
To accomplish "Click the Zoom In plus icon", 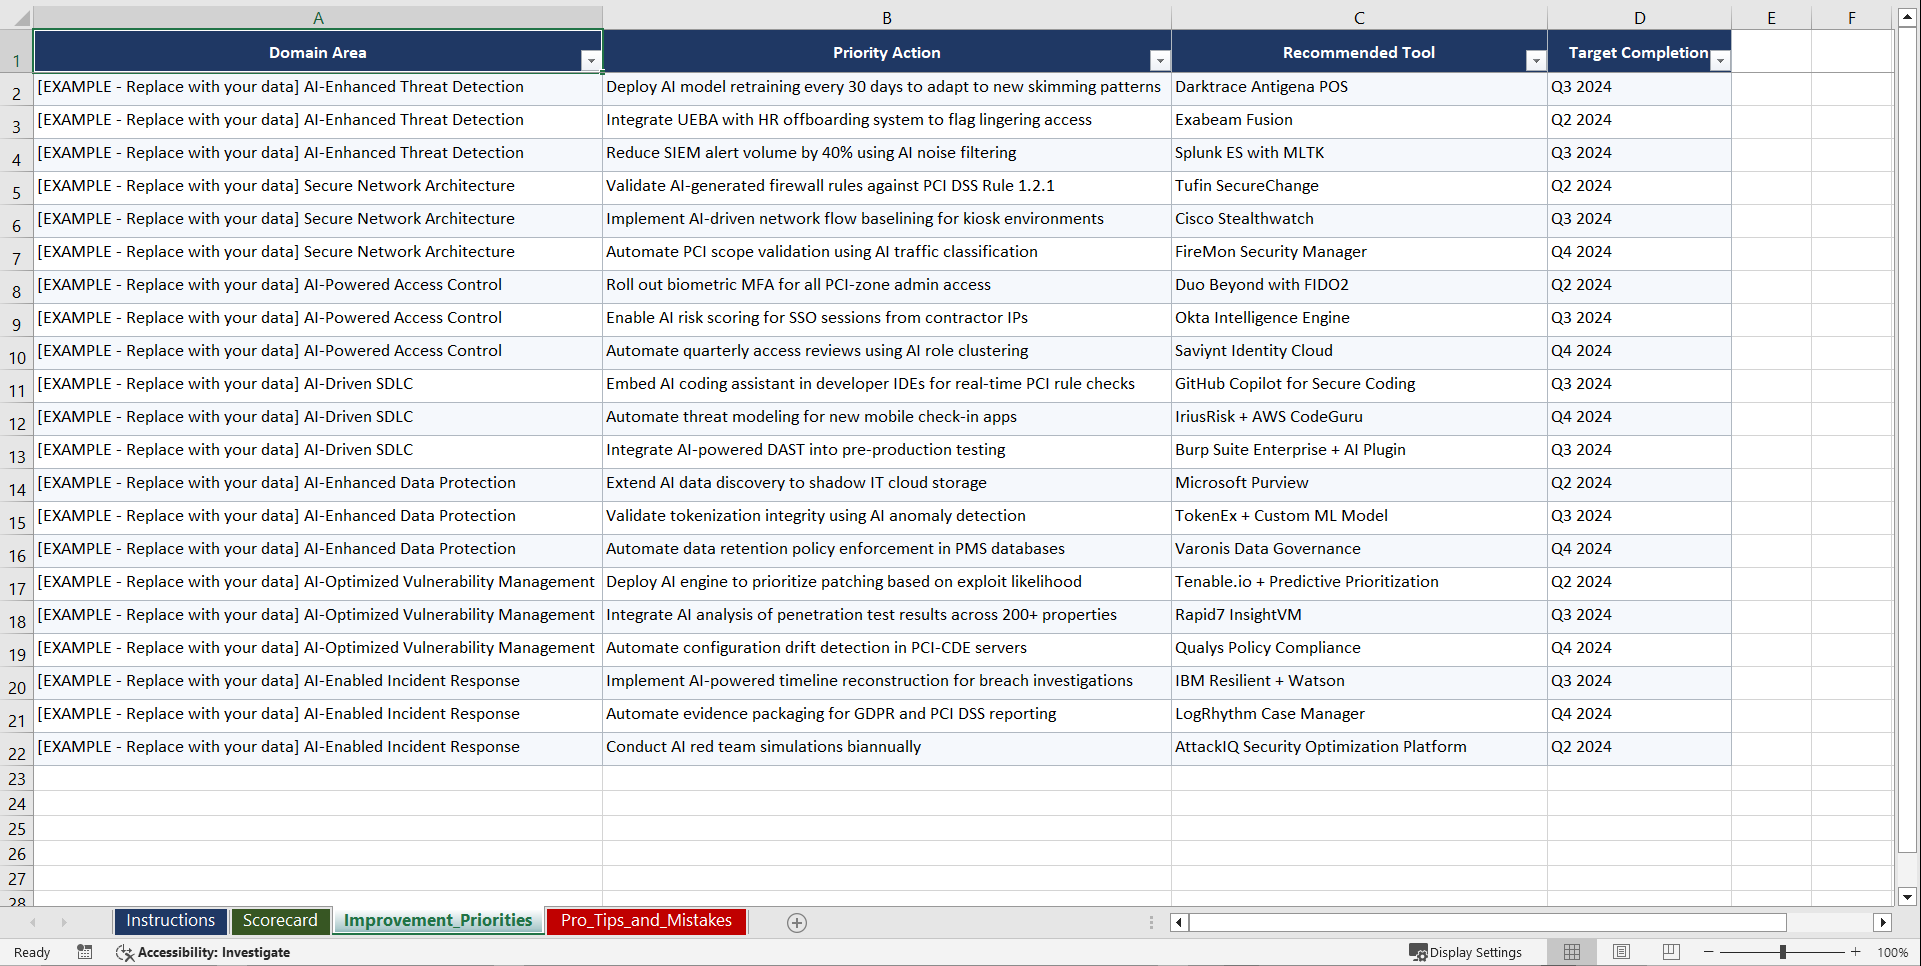I will tap(1855, 952).
